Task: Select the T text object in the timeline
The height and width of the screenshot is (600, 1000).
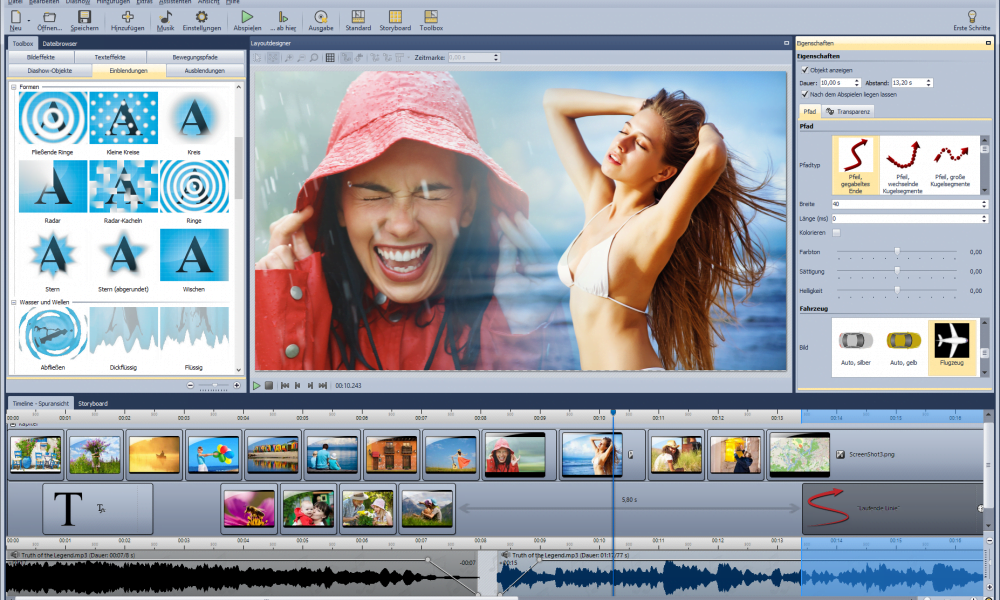Action: (x=98, y=508)
